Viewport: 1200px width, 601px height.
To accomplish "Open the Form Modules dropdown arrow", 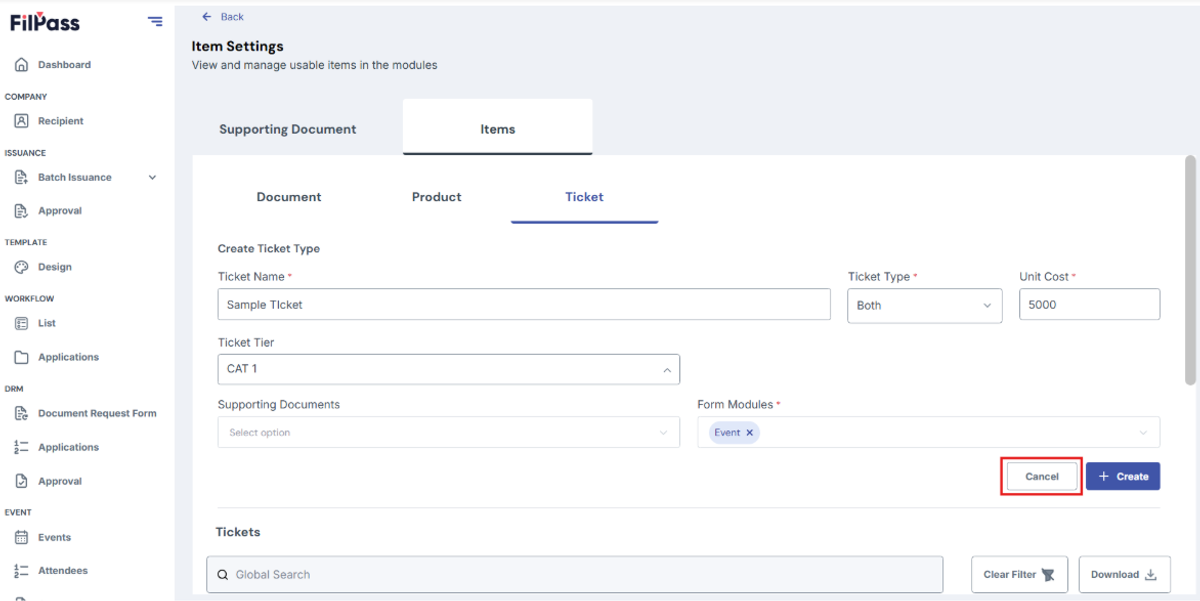I will point(1144,433).
